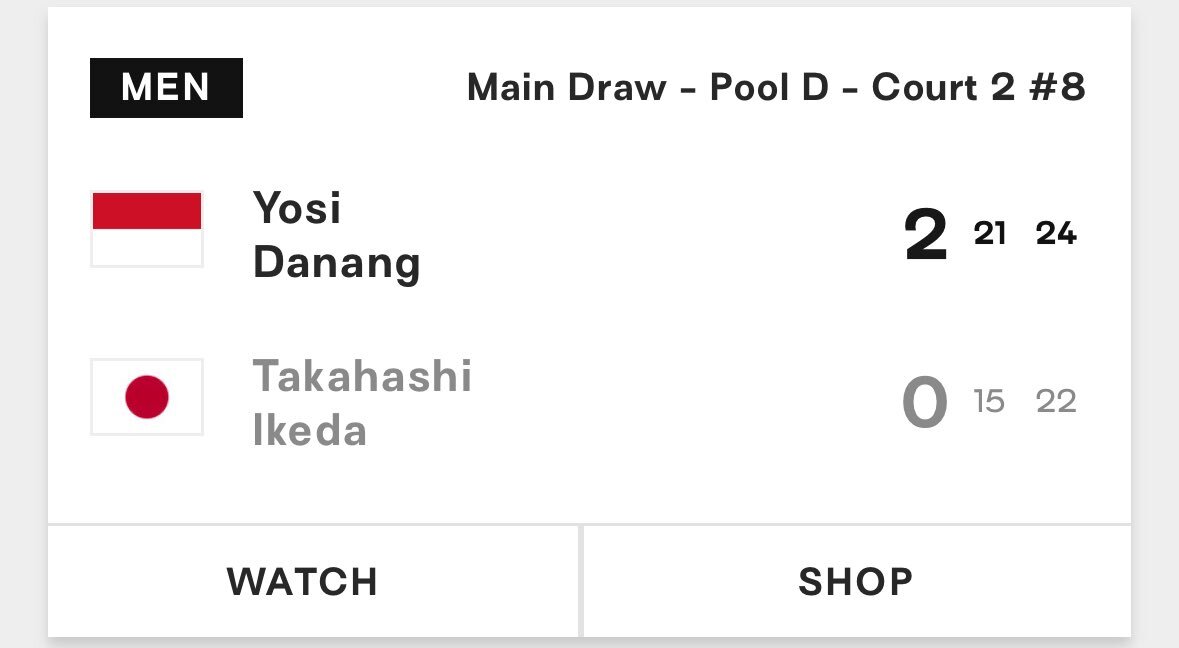Image resolution: width=1179 pixels, height=648 pixels.
Task: Click the Indonesia flag icon
Action: 147,229
